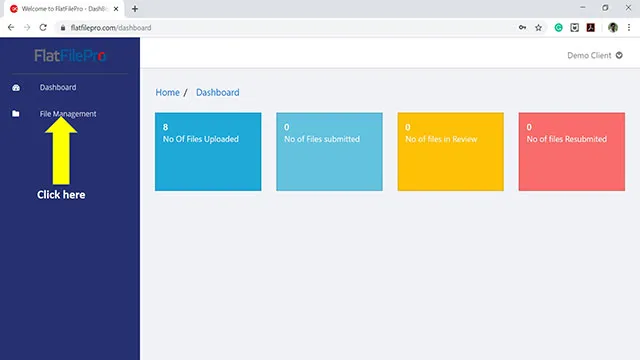
Task: Bookmark this page with star icon
Action: point(538,28)
